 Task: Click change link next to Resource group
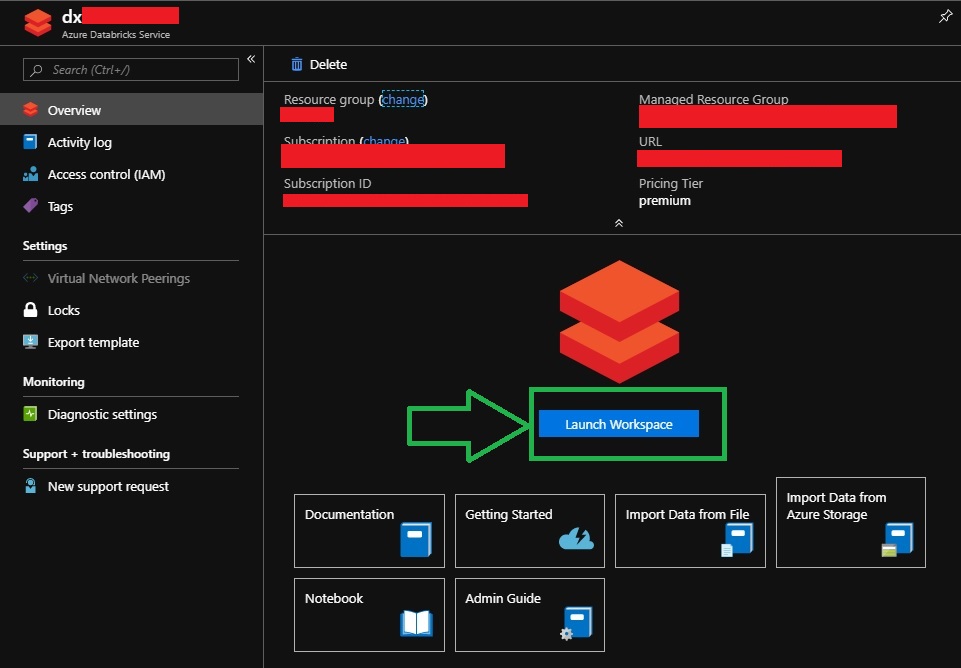coord(403,99)
